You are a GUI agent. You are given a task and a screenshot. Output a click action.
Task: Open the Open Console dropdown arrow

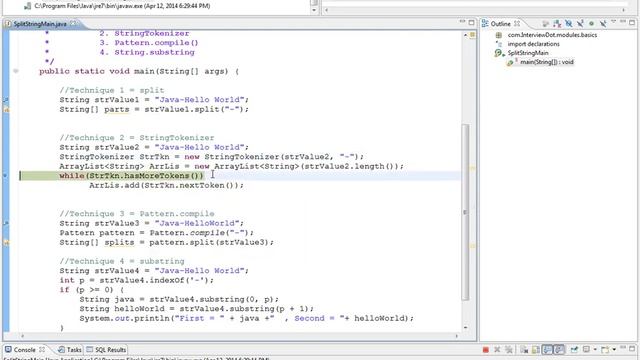click(x=614, y=350)
